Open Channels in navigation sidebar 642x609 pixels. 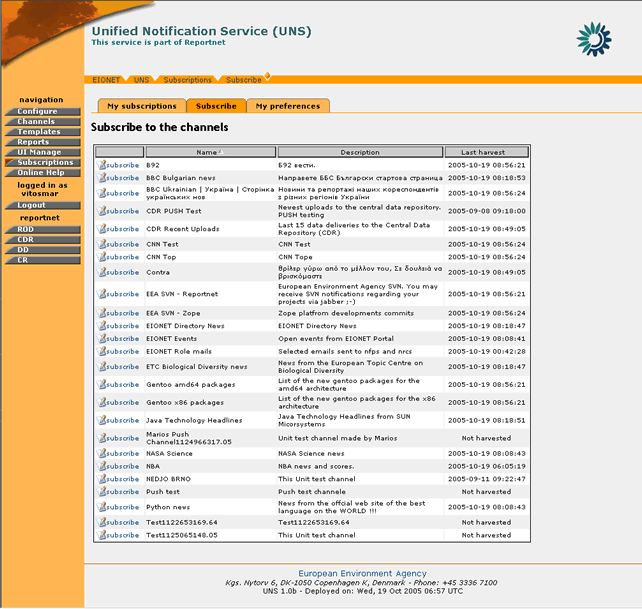point(43,122)
